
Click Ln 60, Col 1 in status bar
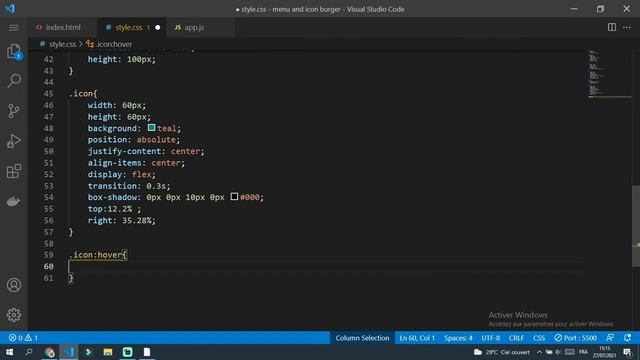(417, 338)
